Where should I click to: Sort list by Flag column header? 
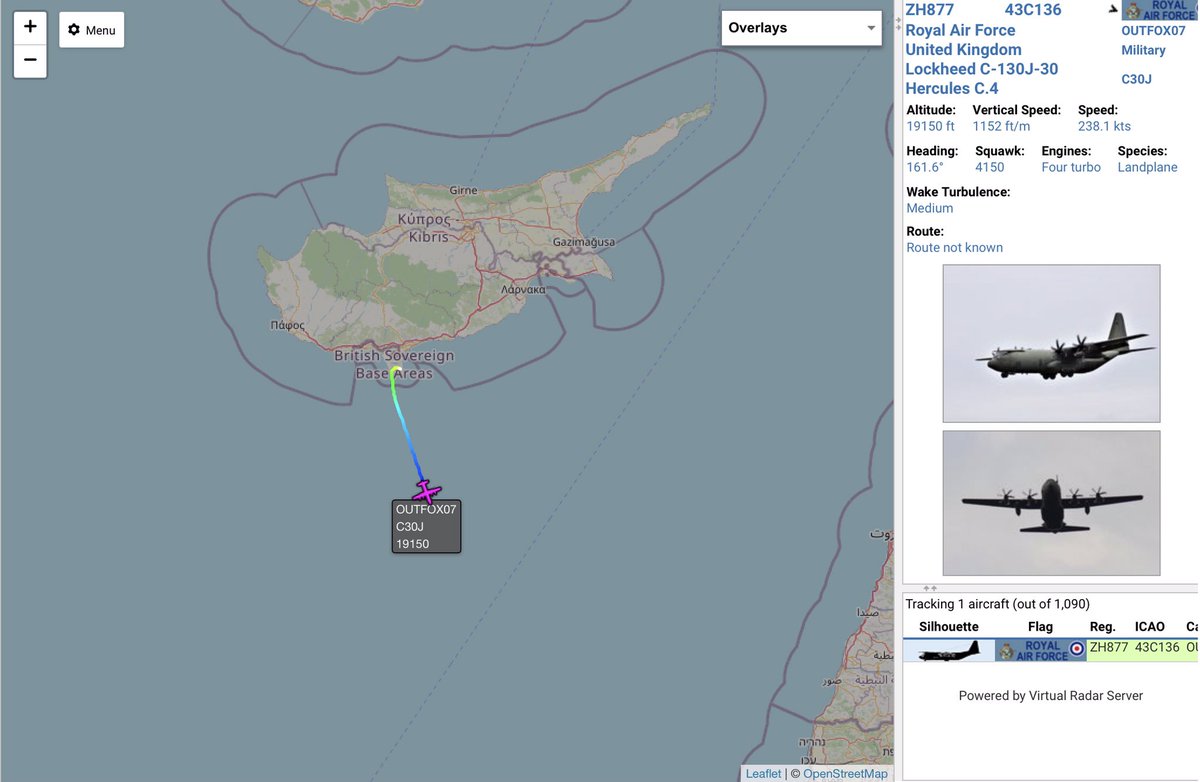click(x=1041, y=627)
